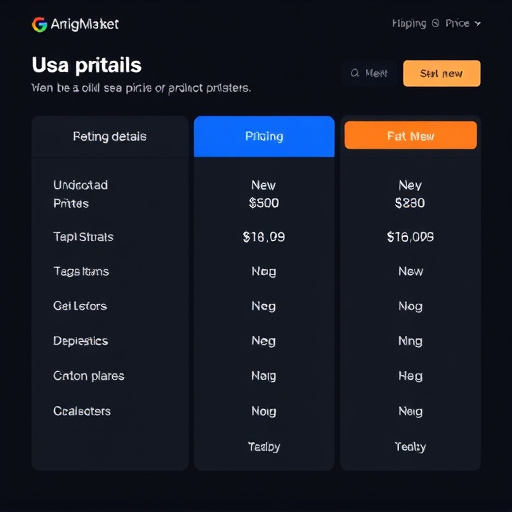
Task: Open the Reting detais column header
Action: click(110, 137)
